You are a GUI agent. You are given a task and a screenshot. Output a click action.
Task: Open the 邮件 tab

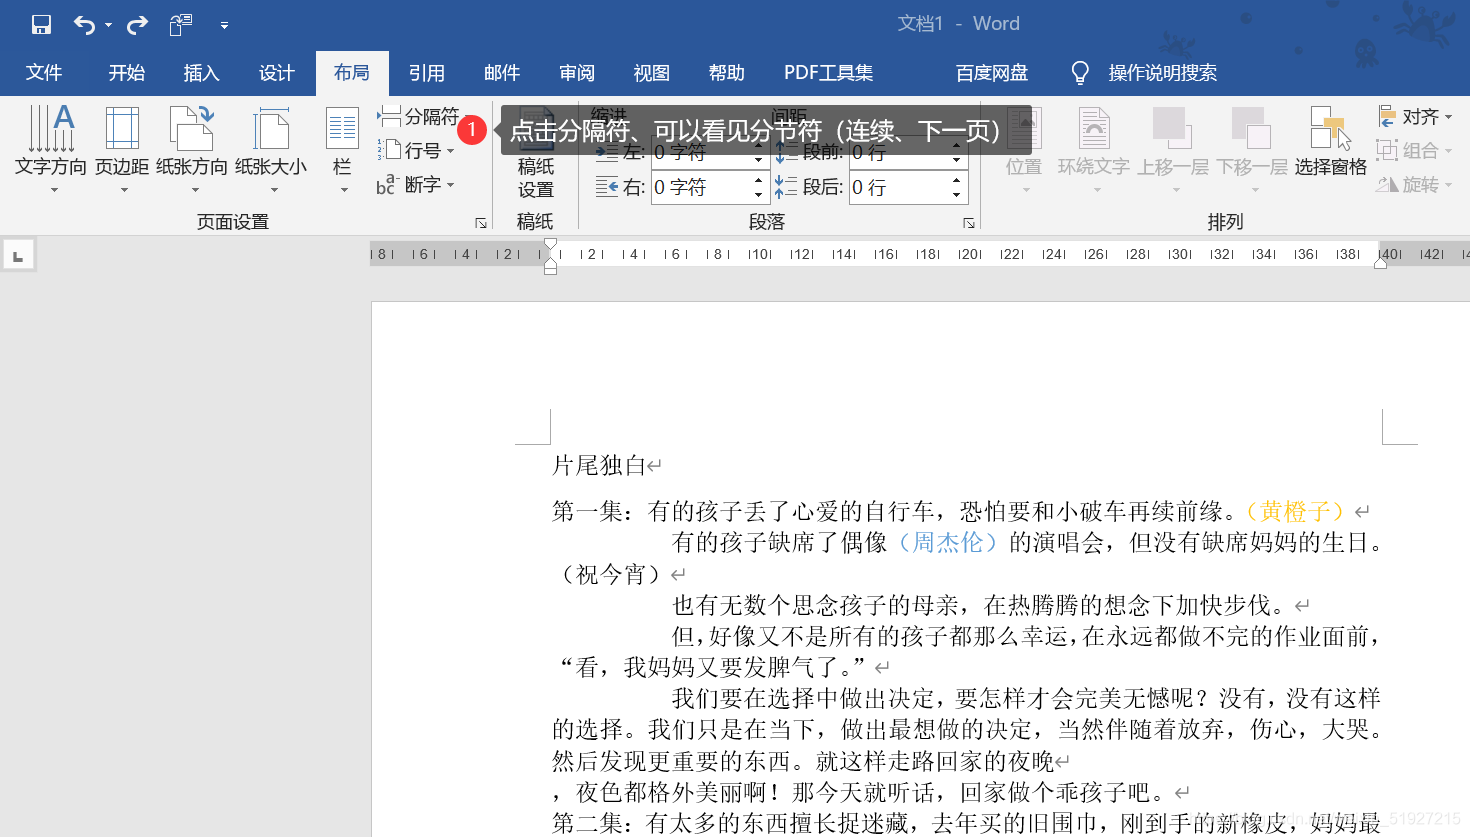tap(502, 72)
